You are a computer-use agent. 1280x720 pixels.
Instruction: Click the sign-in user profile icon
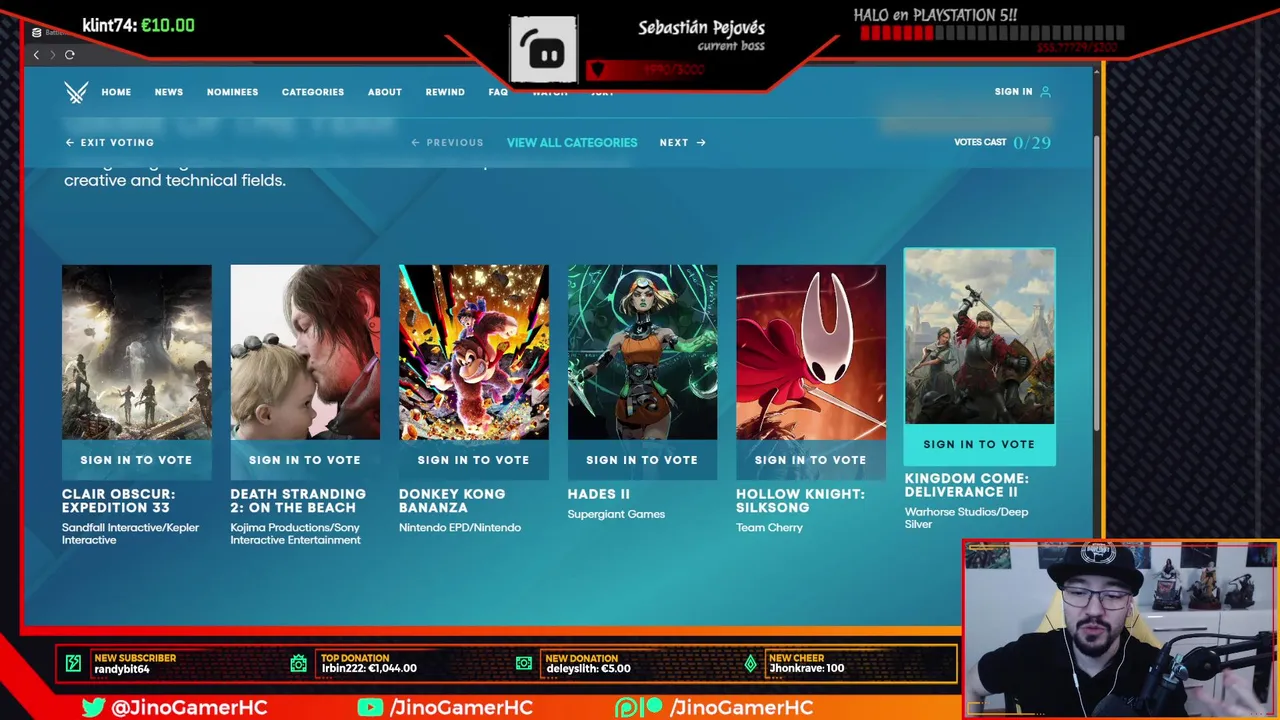pos(1045,92)
